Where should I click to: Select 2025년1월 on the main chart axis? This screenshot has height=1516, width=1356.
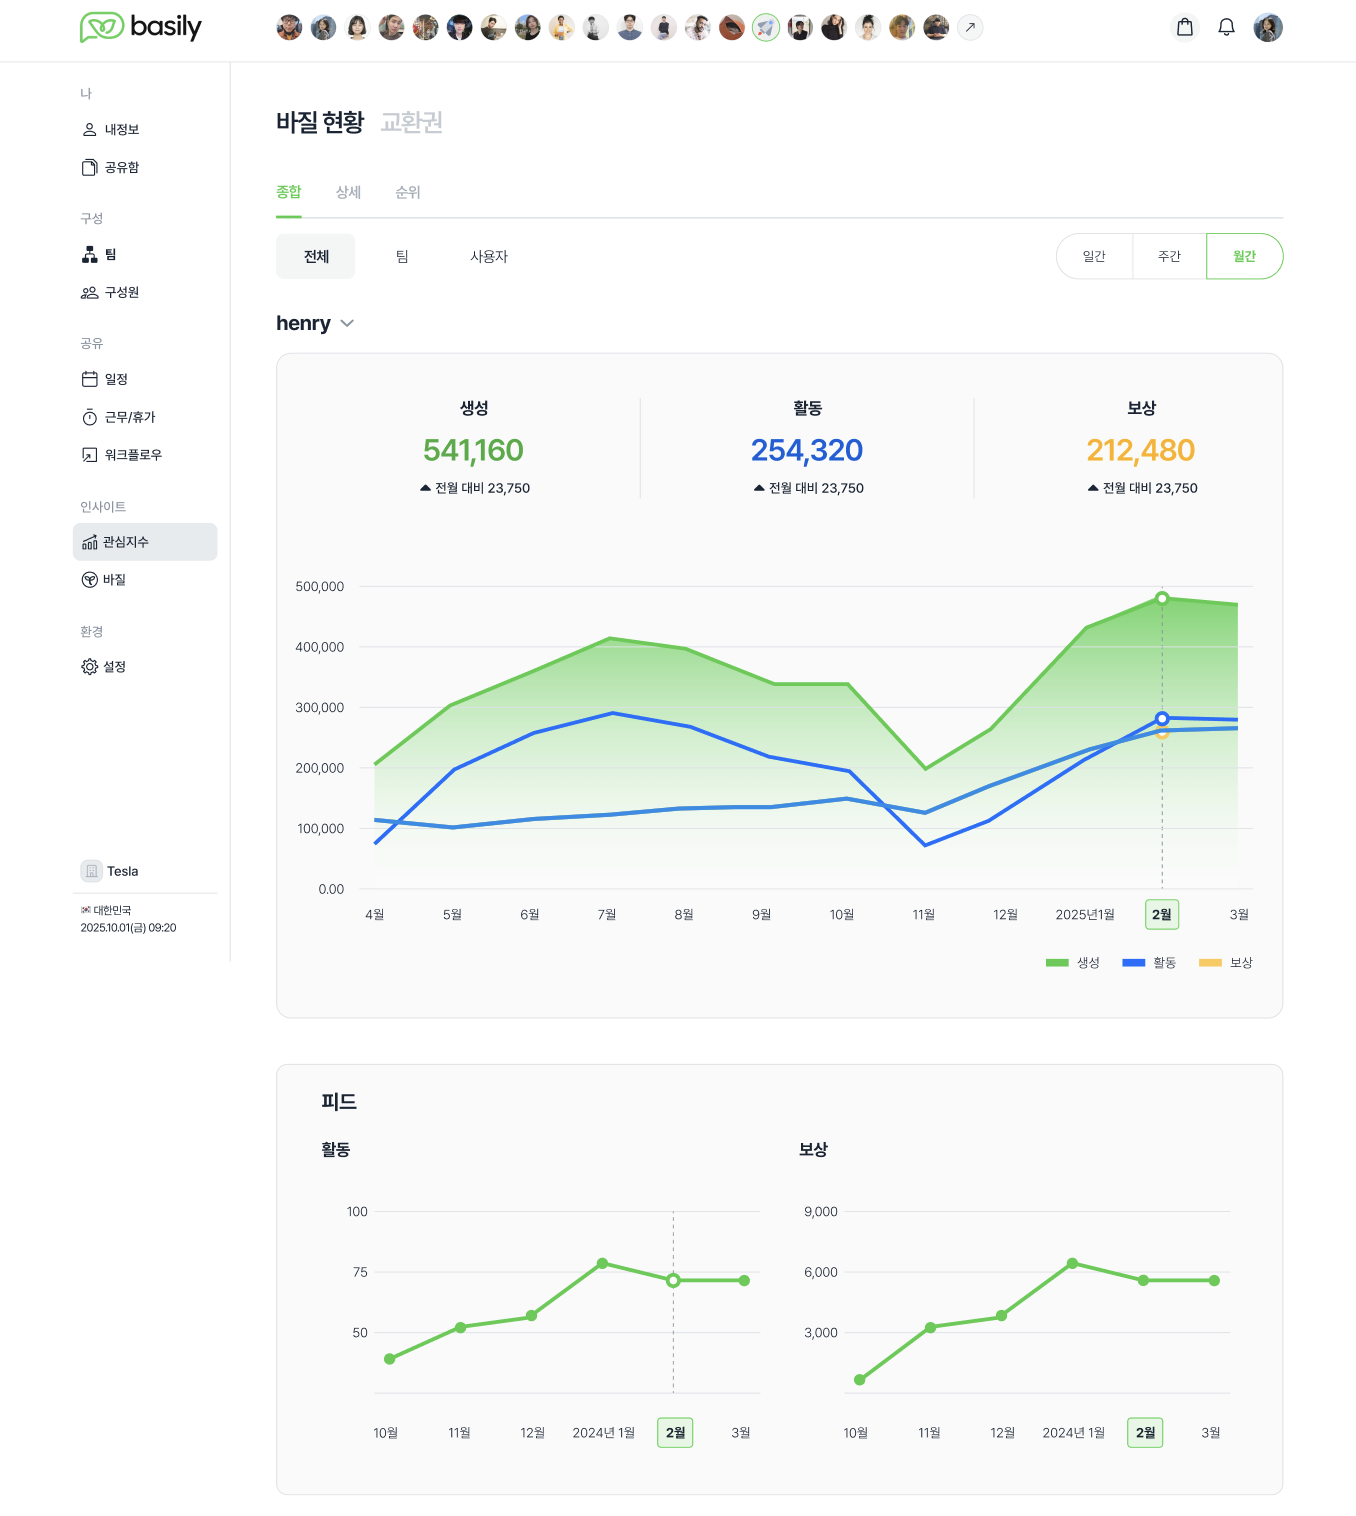1085,914
